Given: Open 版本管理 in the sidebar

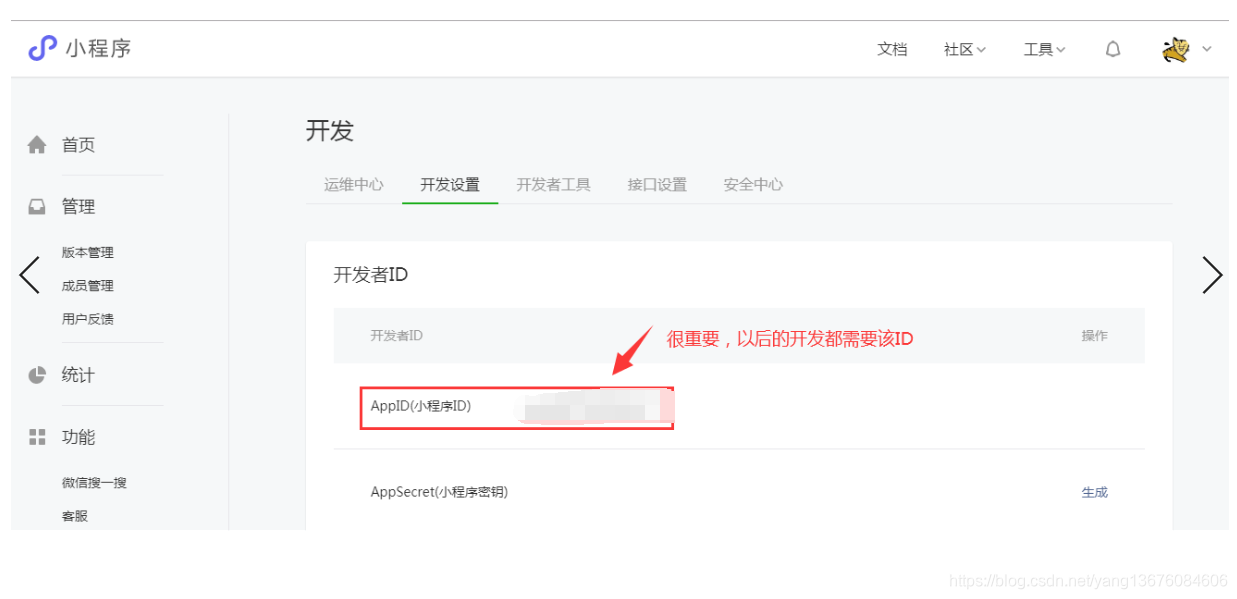Looking at the screenshot, I should click(88, 252).
